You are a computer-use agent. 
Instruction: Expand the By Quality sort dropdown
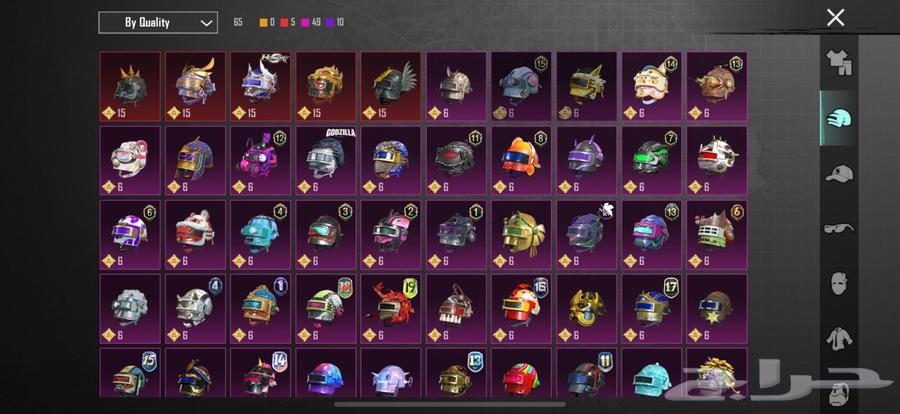pos(158,23)
